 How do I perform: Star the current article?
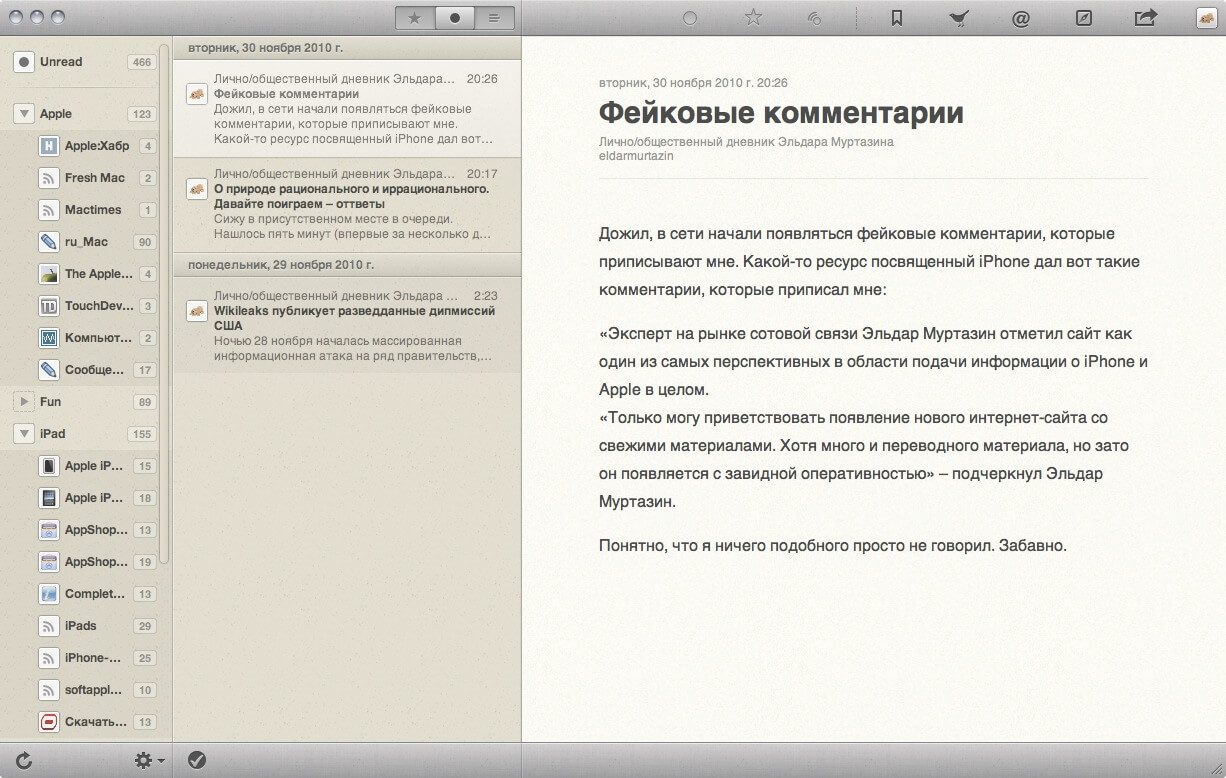tap(754, 17)
